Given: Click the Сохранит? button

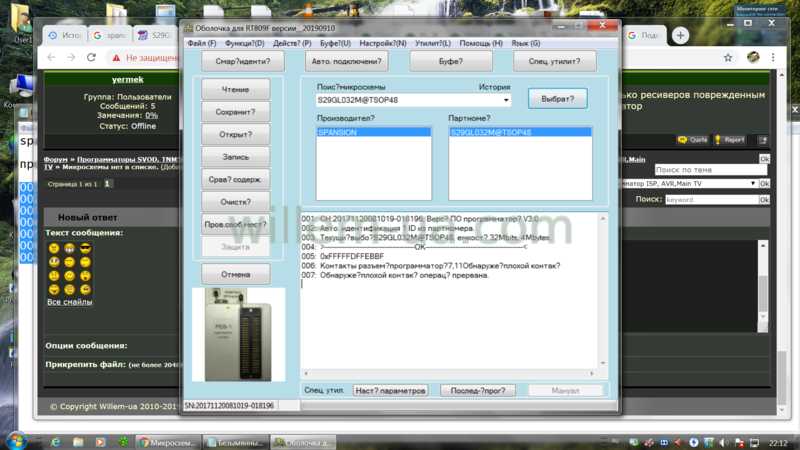Looking at the screenshot, I should pyautogui.click(x=235, y=112).
